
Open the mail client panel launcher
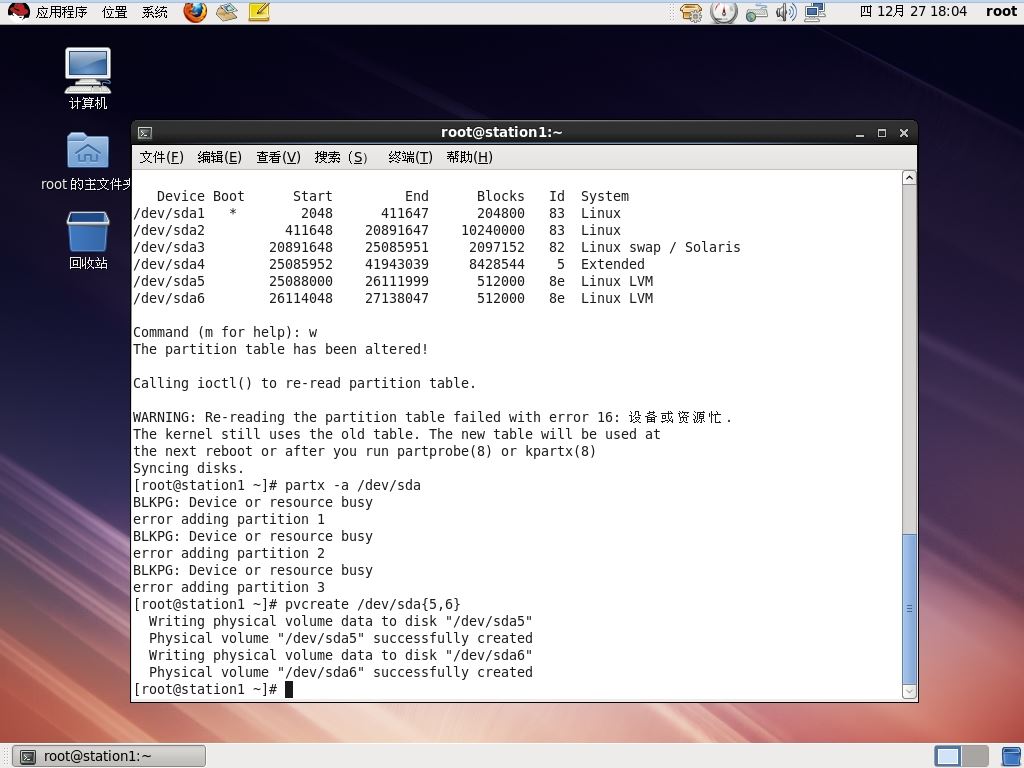227,12
